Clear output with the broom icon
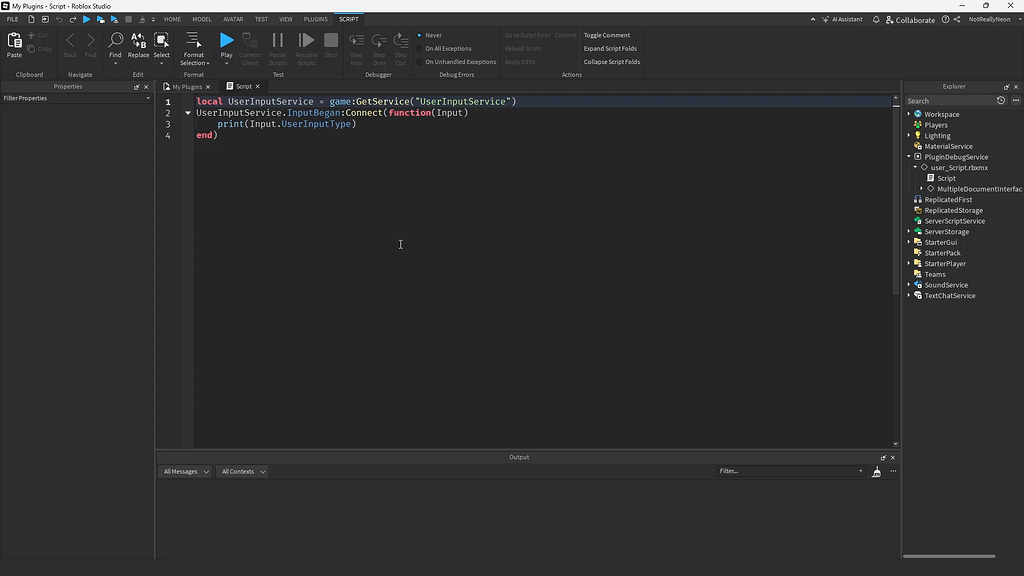Viewport: 1024px width, 576px height. 877,471
